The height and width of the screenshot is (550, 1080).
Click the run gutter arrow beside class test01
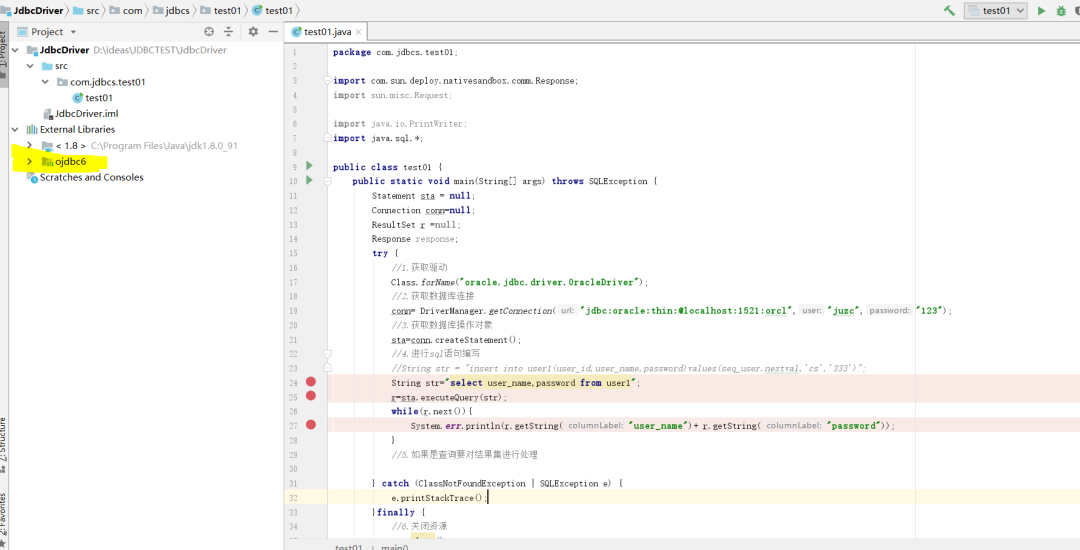click(x=309, y=166)
